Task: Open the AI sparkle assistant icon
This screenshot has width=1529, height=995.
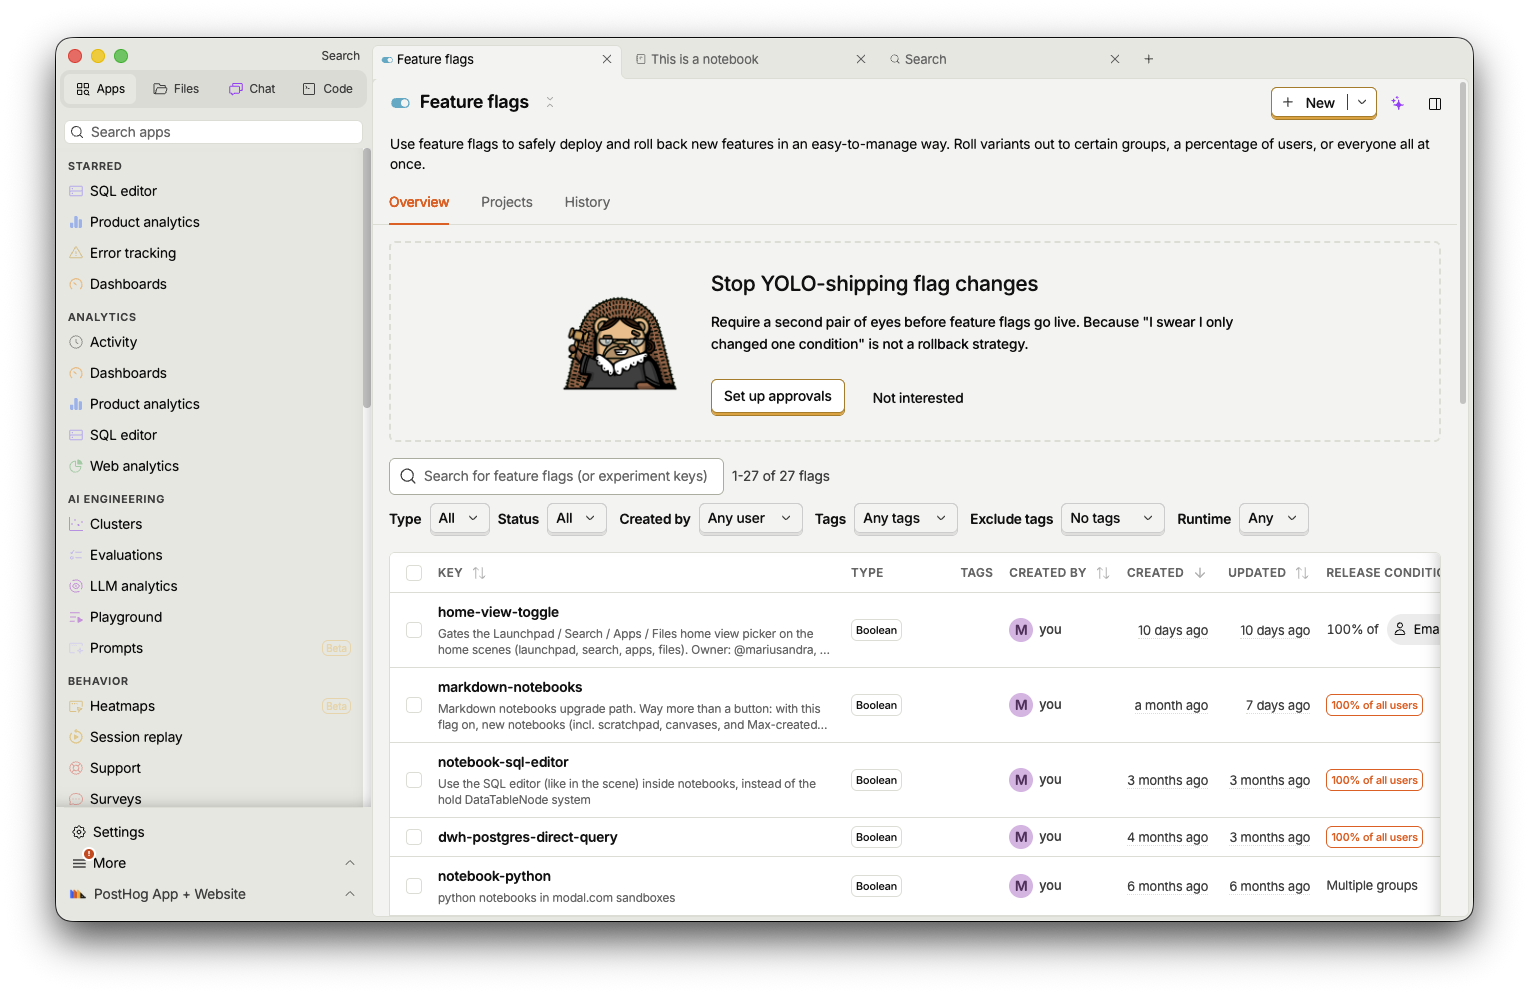Action: 1398,103
